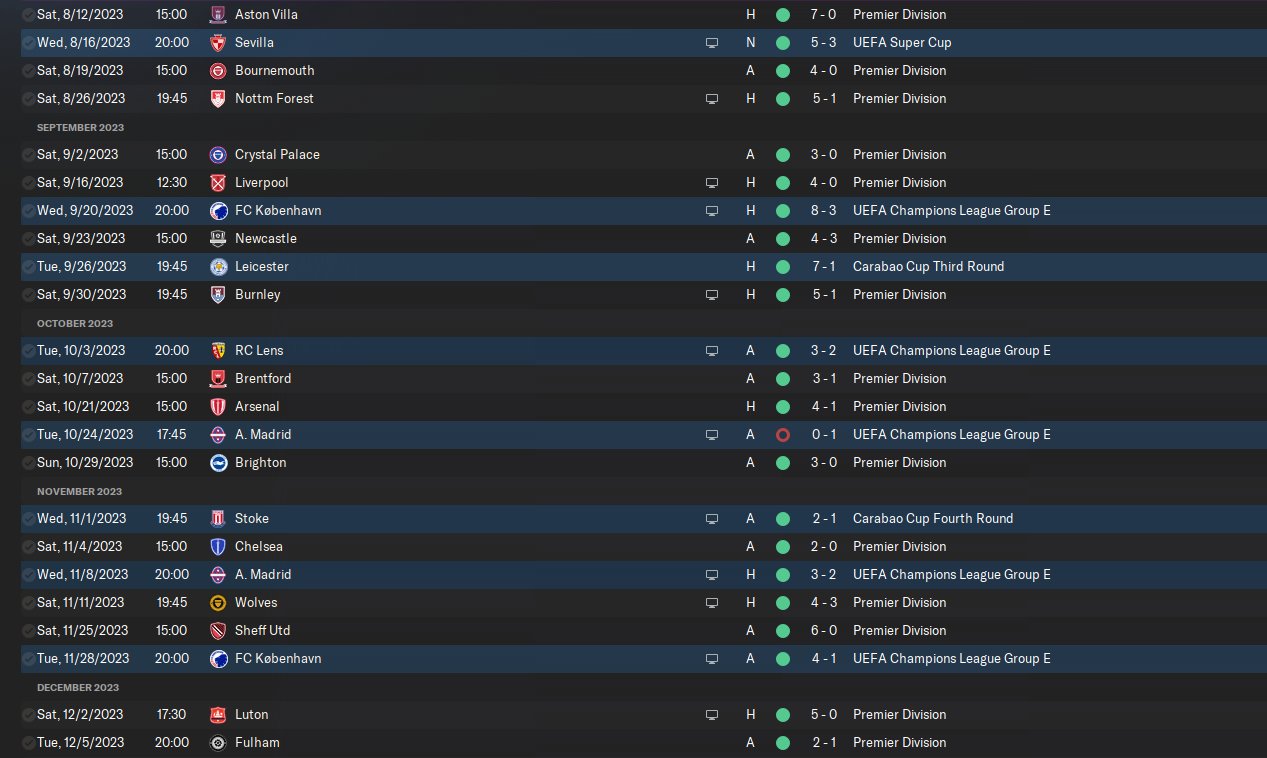Open the RC Lens club badge
Viewport: 1267px width, 758px height.
218,351
